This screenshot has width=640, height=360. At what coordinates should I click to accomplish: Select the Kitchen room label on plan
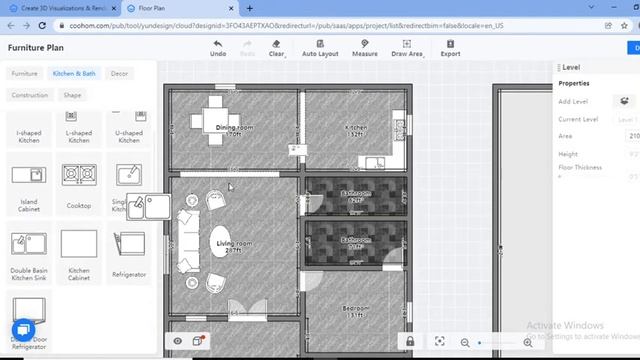356,131
